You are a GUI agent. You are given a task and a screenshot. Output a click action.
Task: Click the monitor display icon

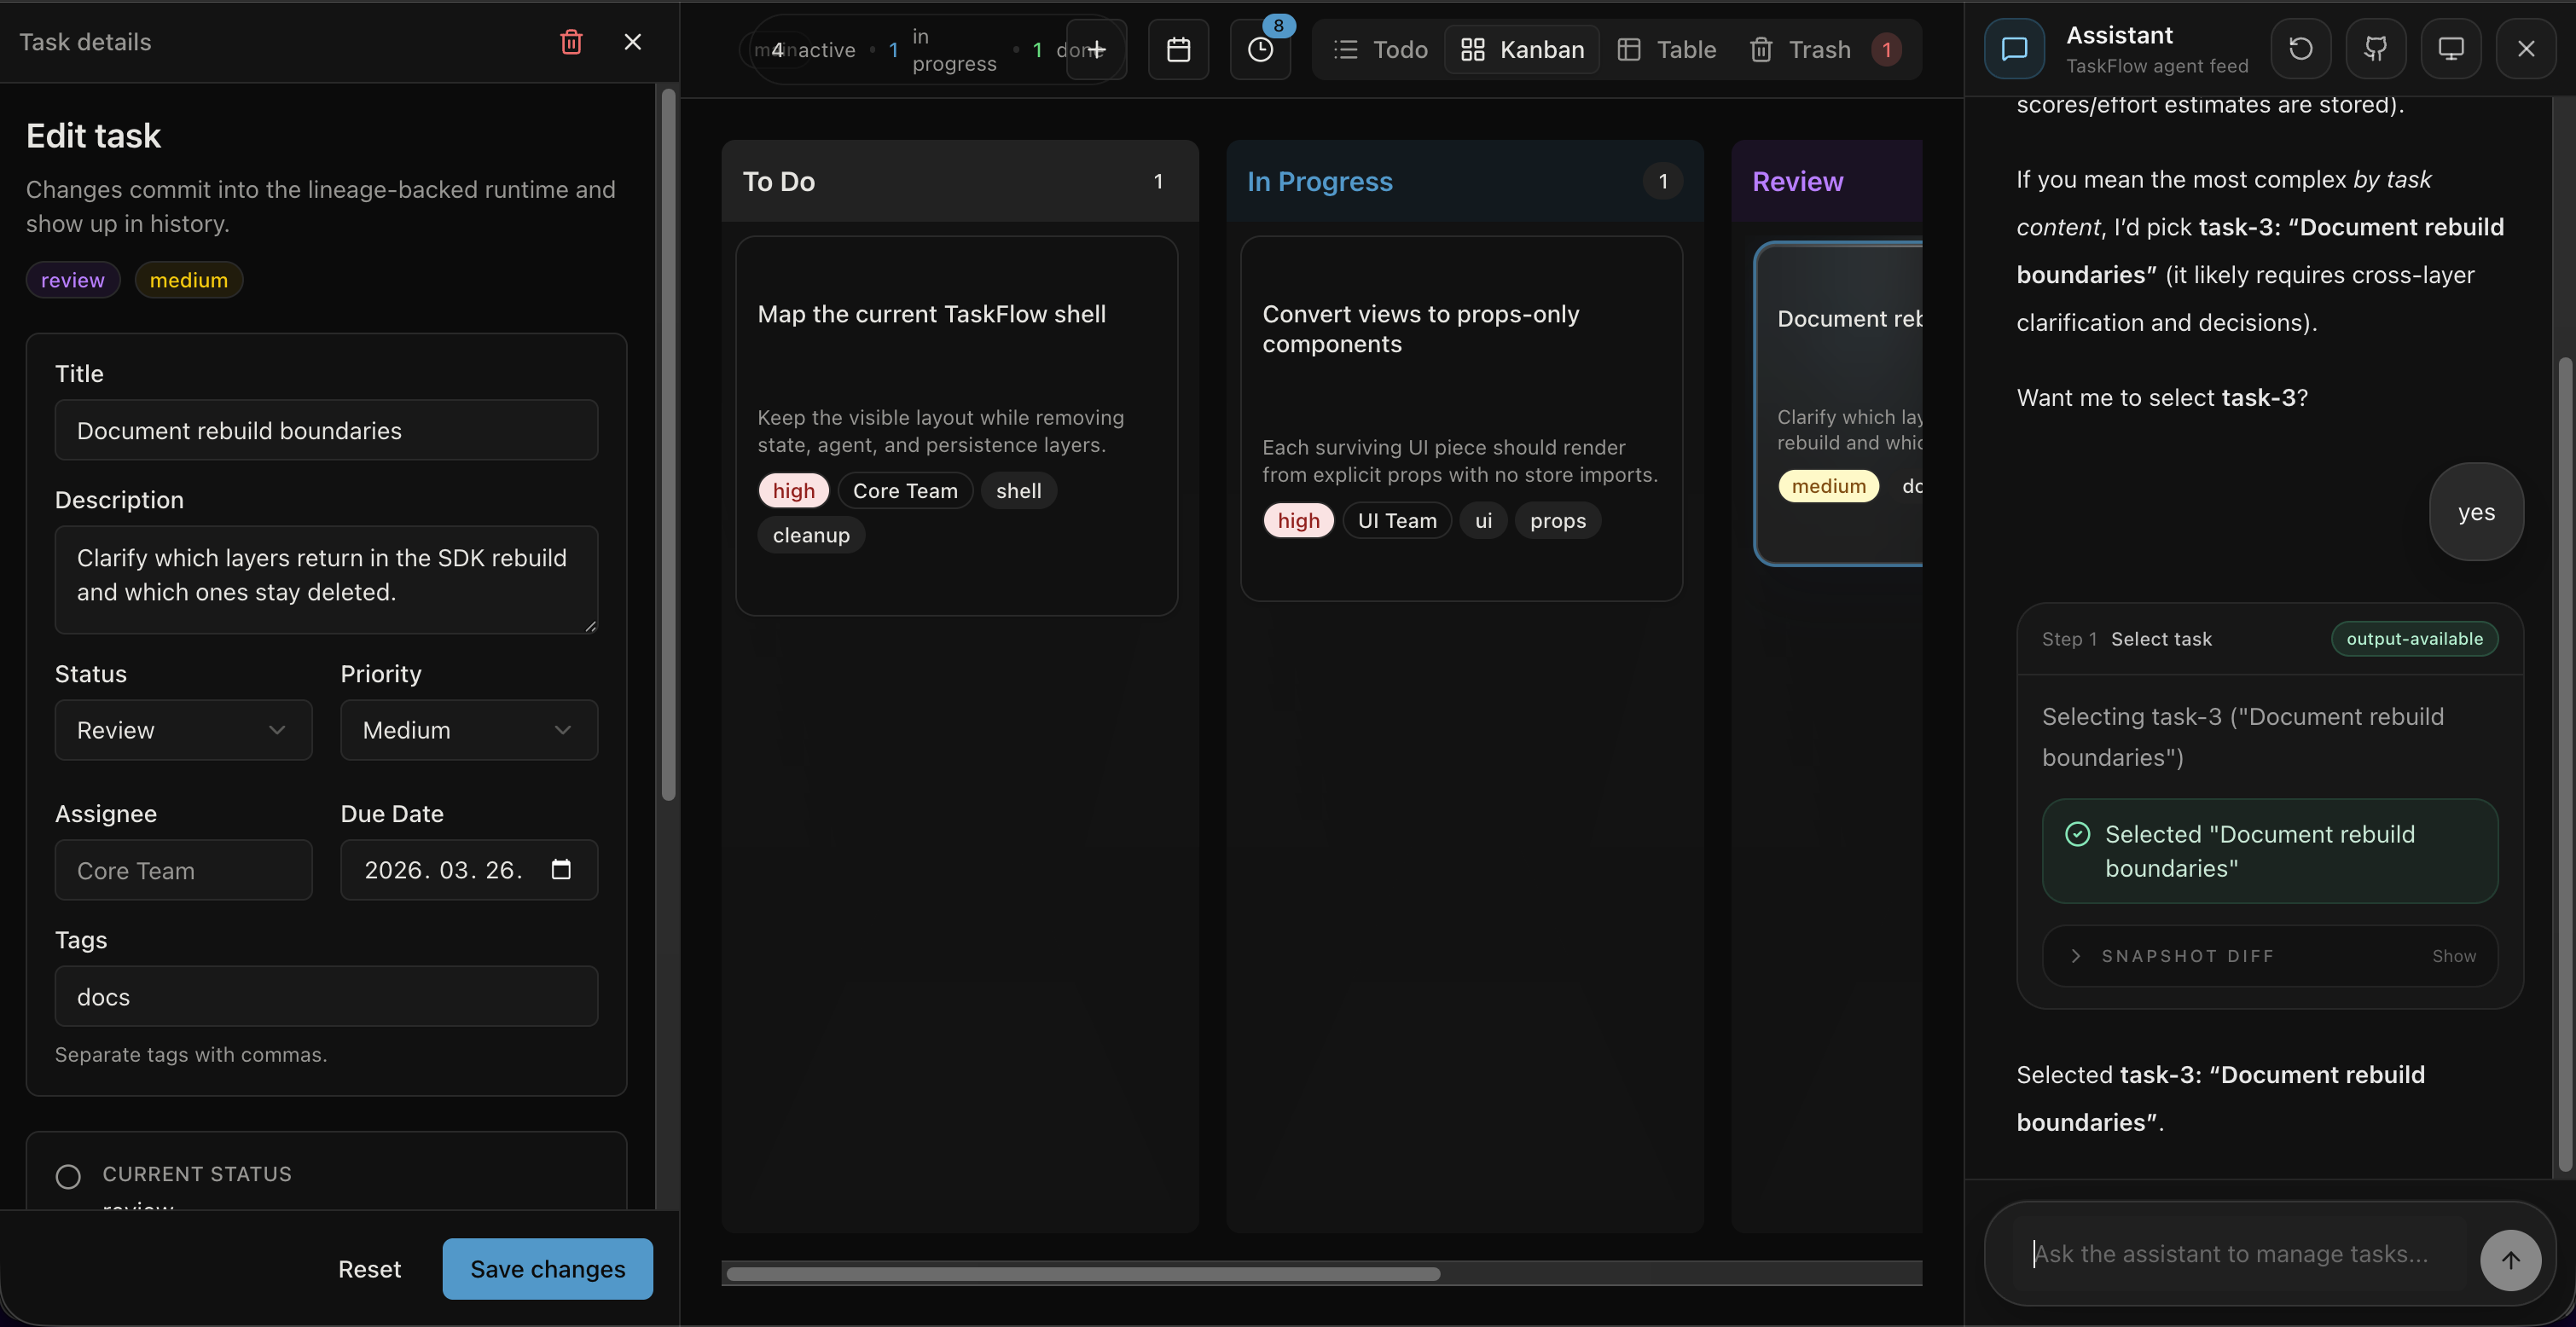coord(2450,48)
